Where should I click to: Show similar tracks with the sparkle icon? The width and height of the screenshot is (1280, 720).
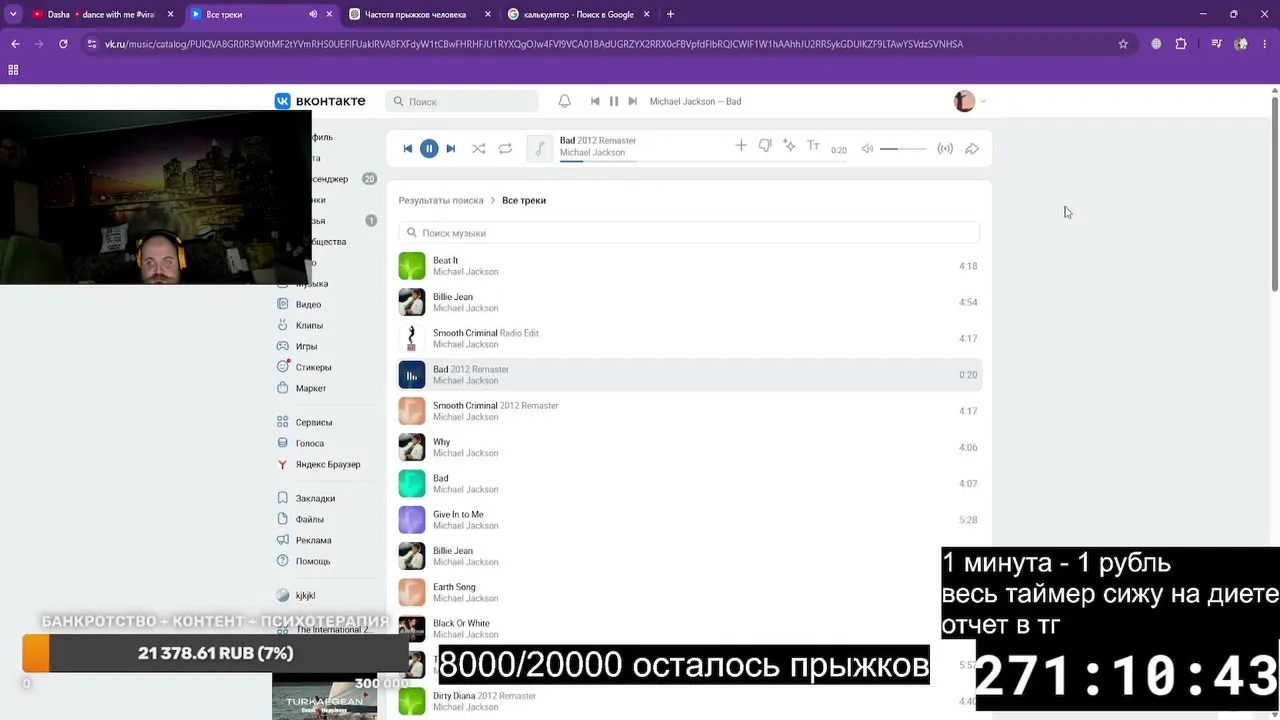(789, 146)
